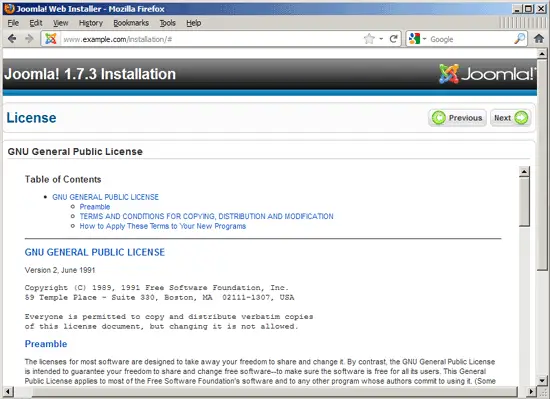This screenshot has width=550, height=399.
Task: Open the Help menu
Action: 193,23
